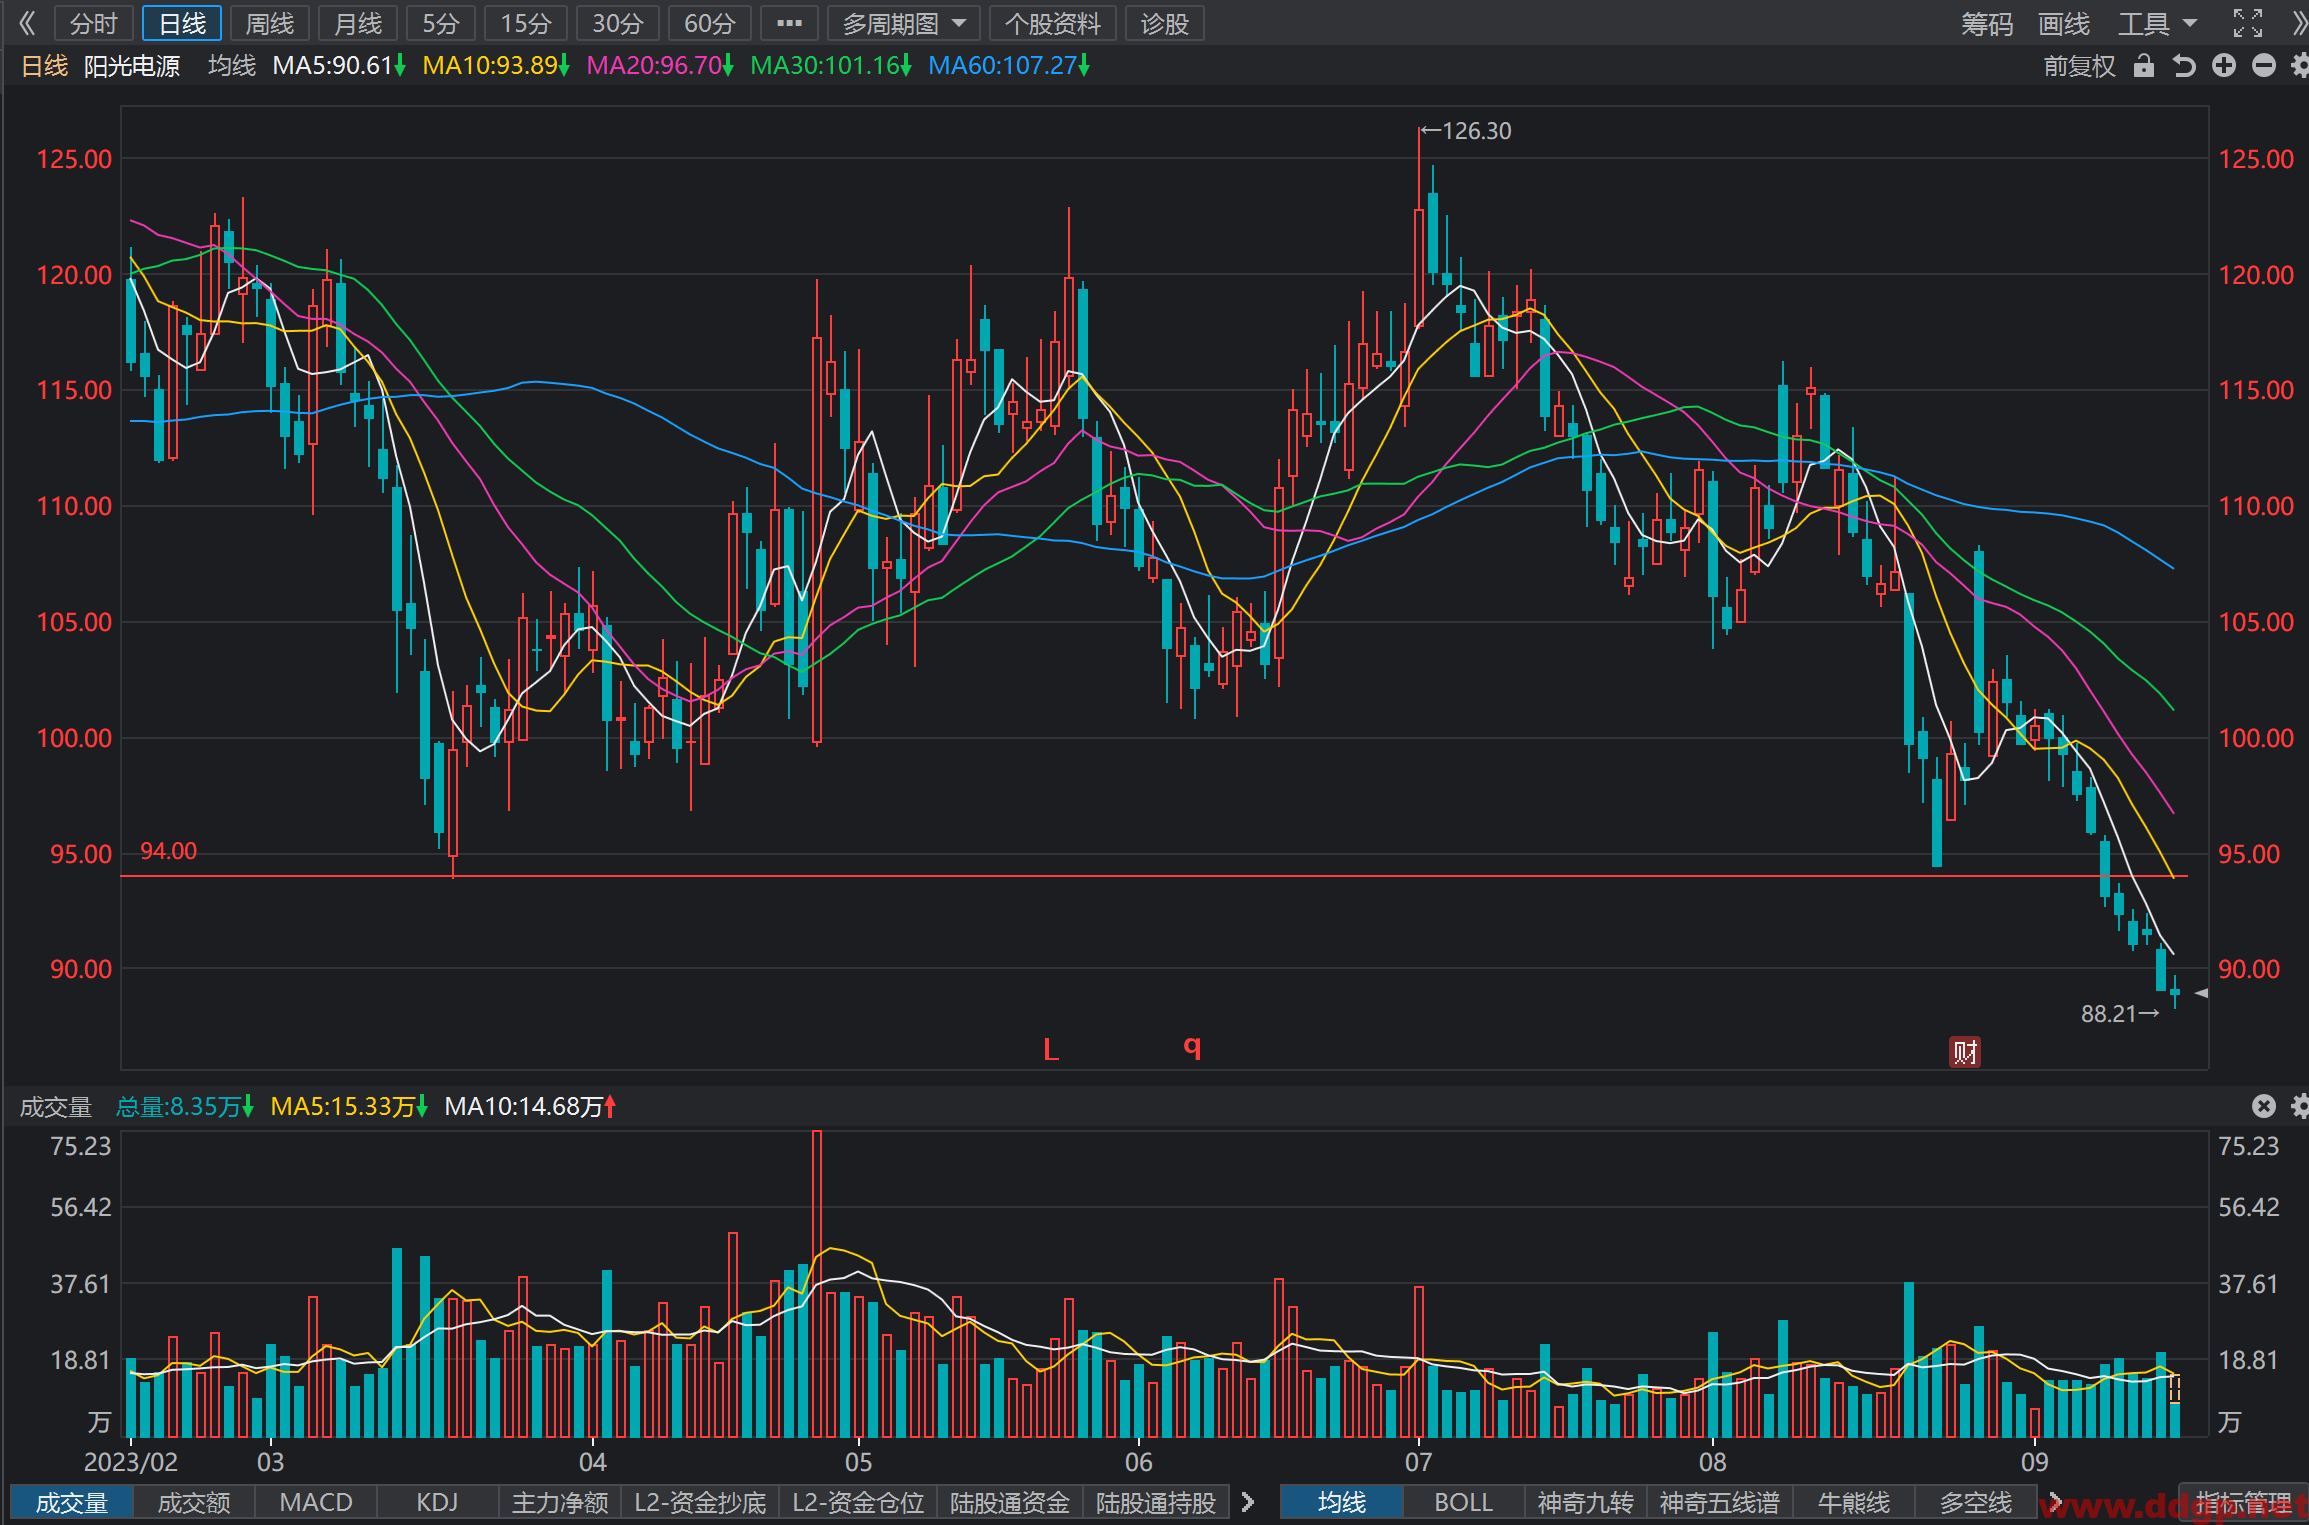Open 个股资料 stock information

pos(1052,23)
